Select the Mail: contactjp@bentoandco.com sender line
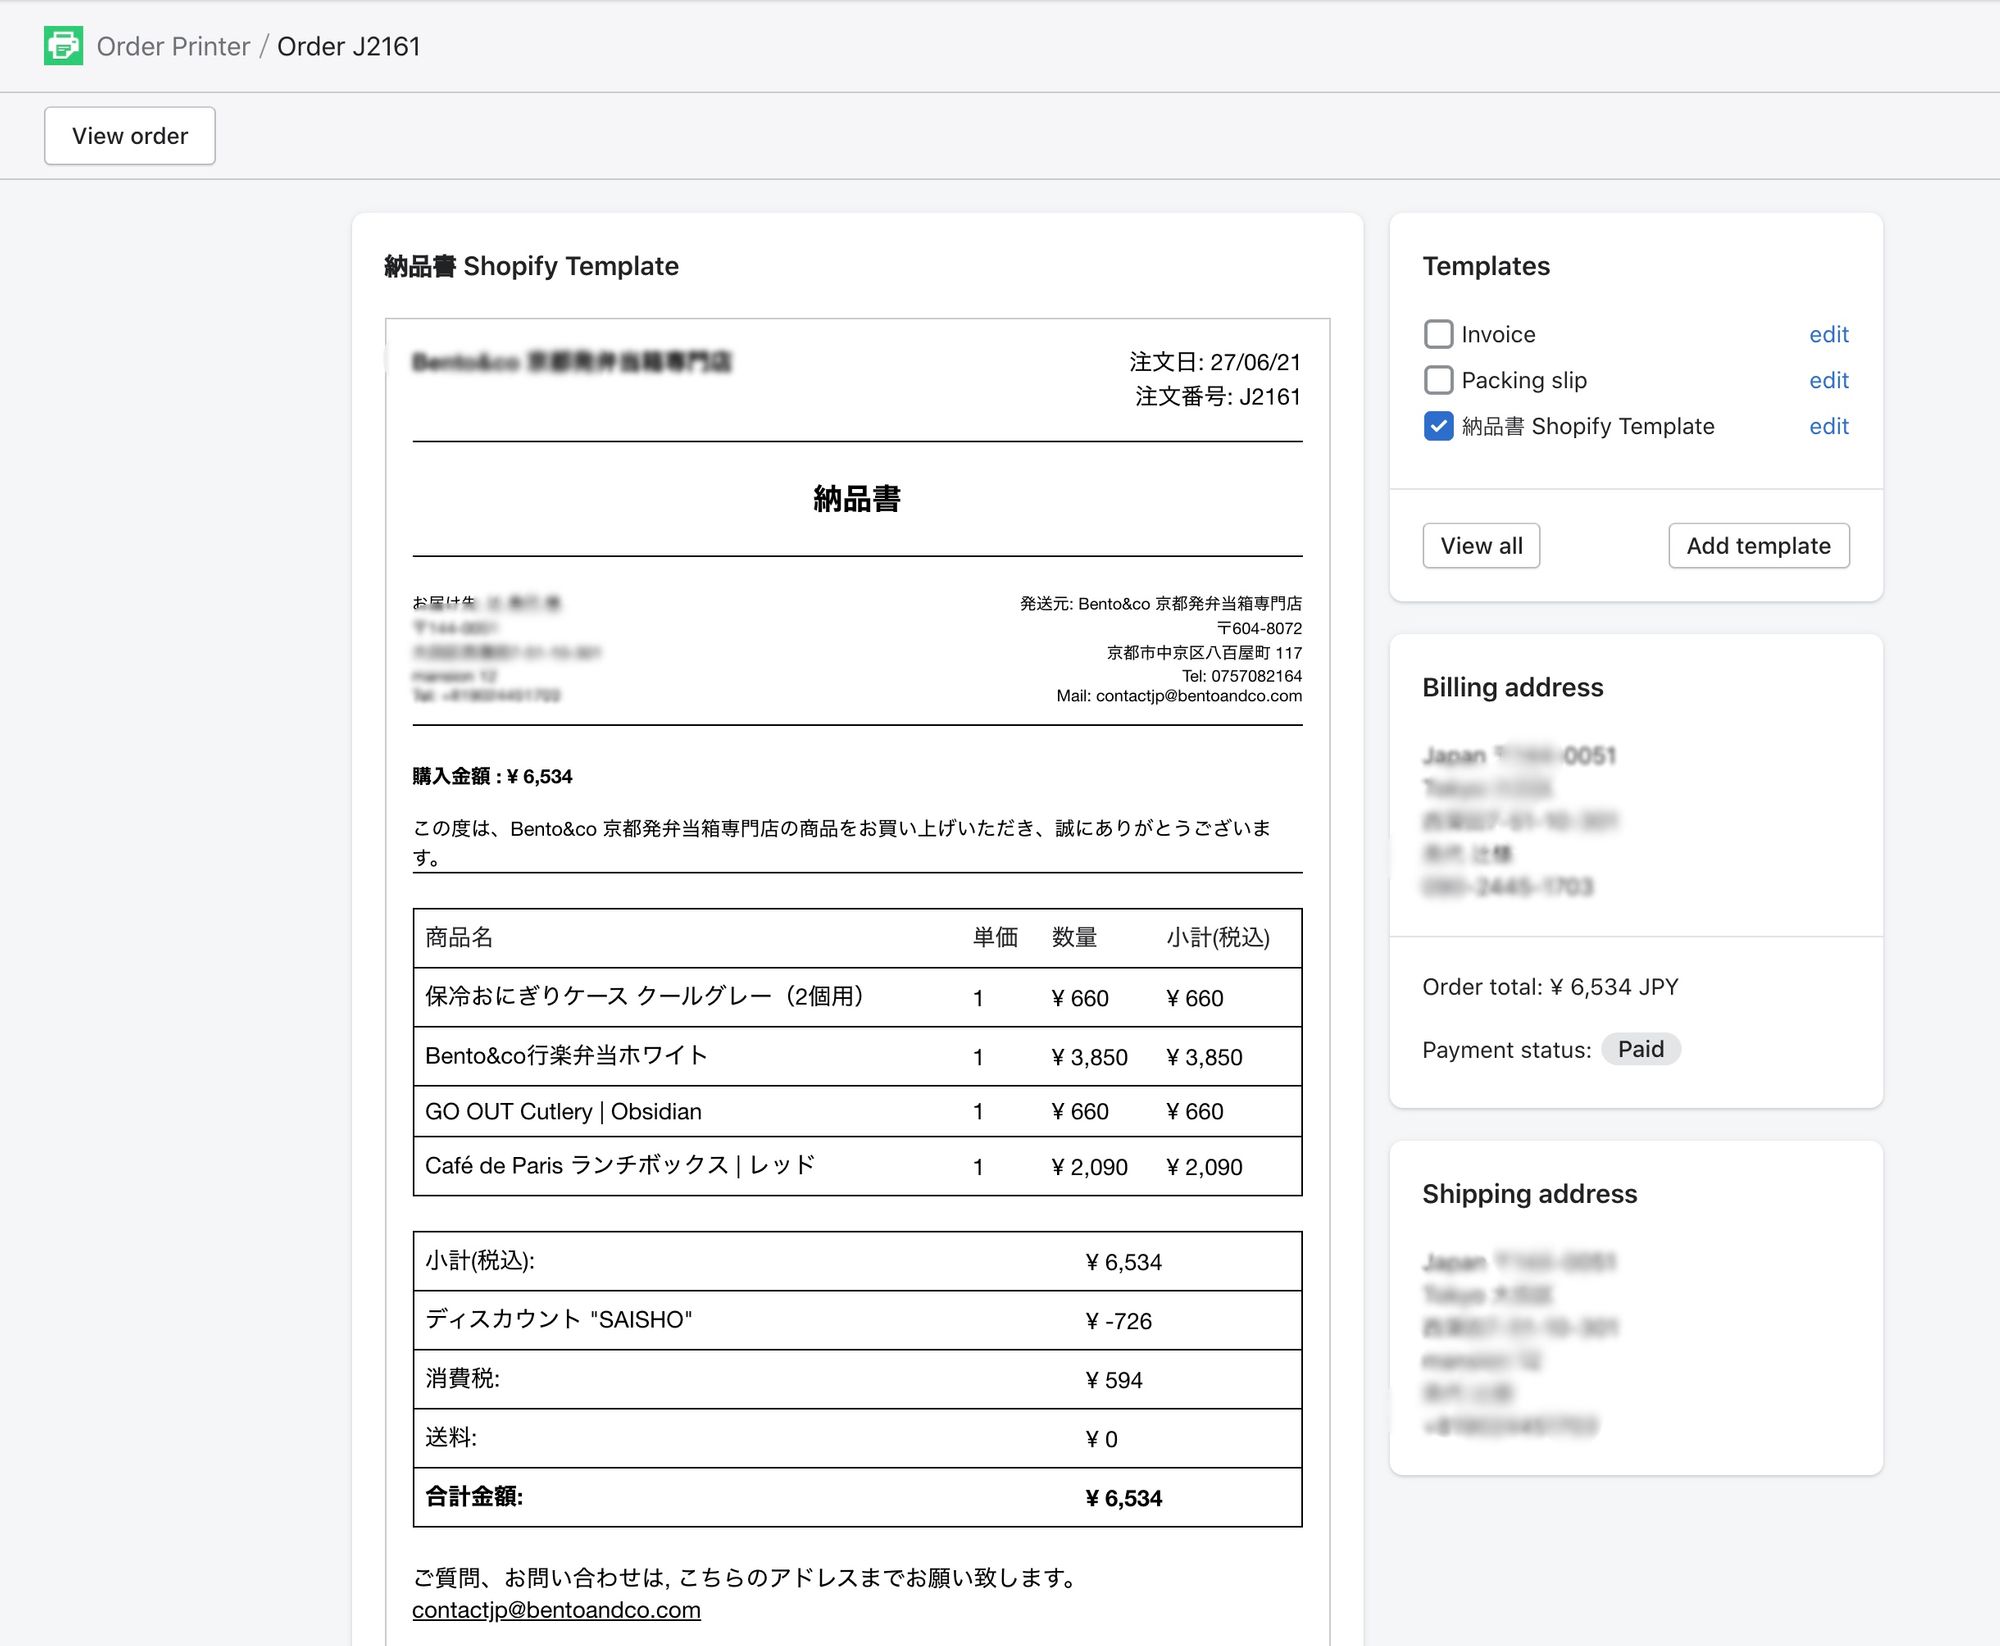Viewport: 2000px width, 1646px height. pyautogui.click(x=1179, y=696)
